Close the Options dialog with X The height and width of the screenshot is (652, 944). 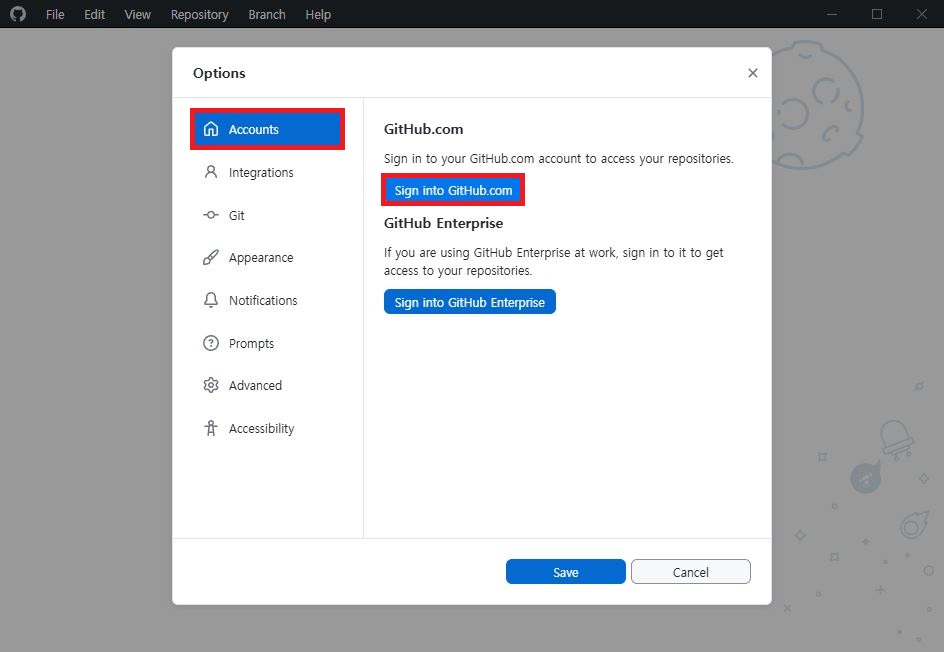coord(753,73)
